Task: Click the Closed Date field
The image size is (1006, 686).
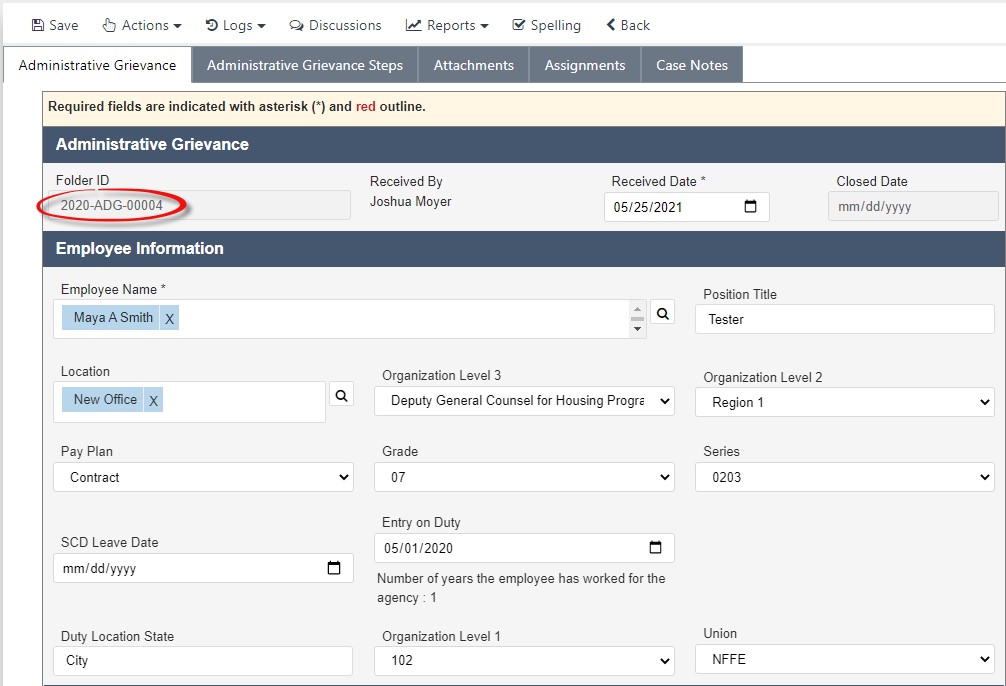Action: tap(912, 207)
